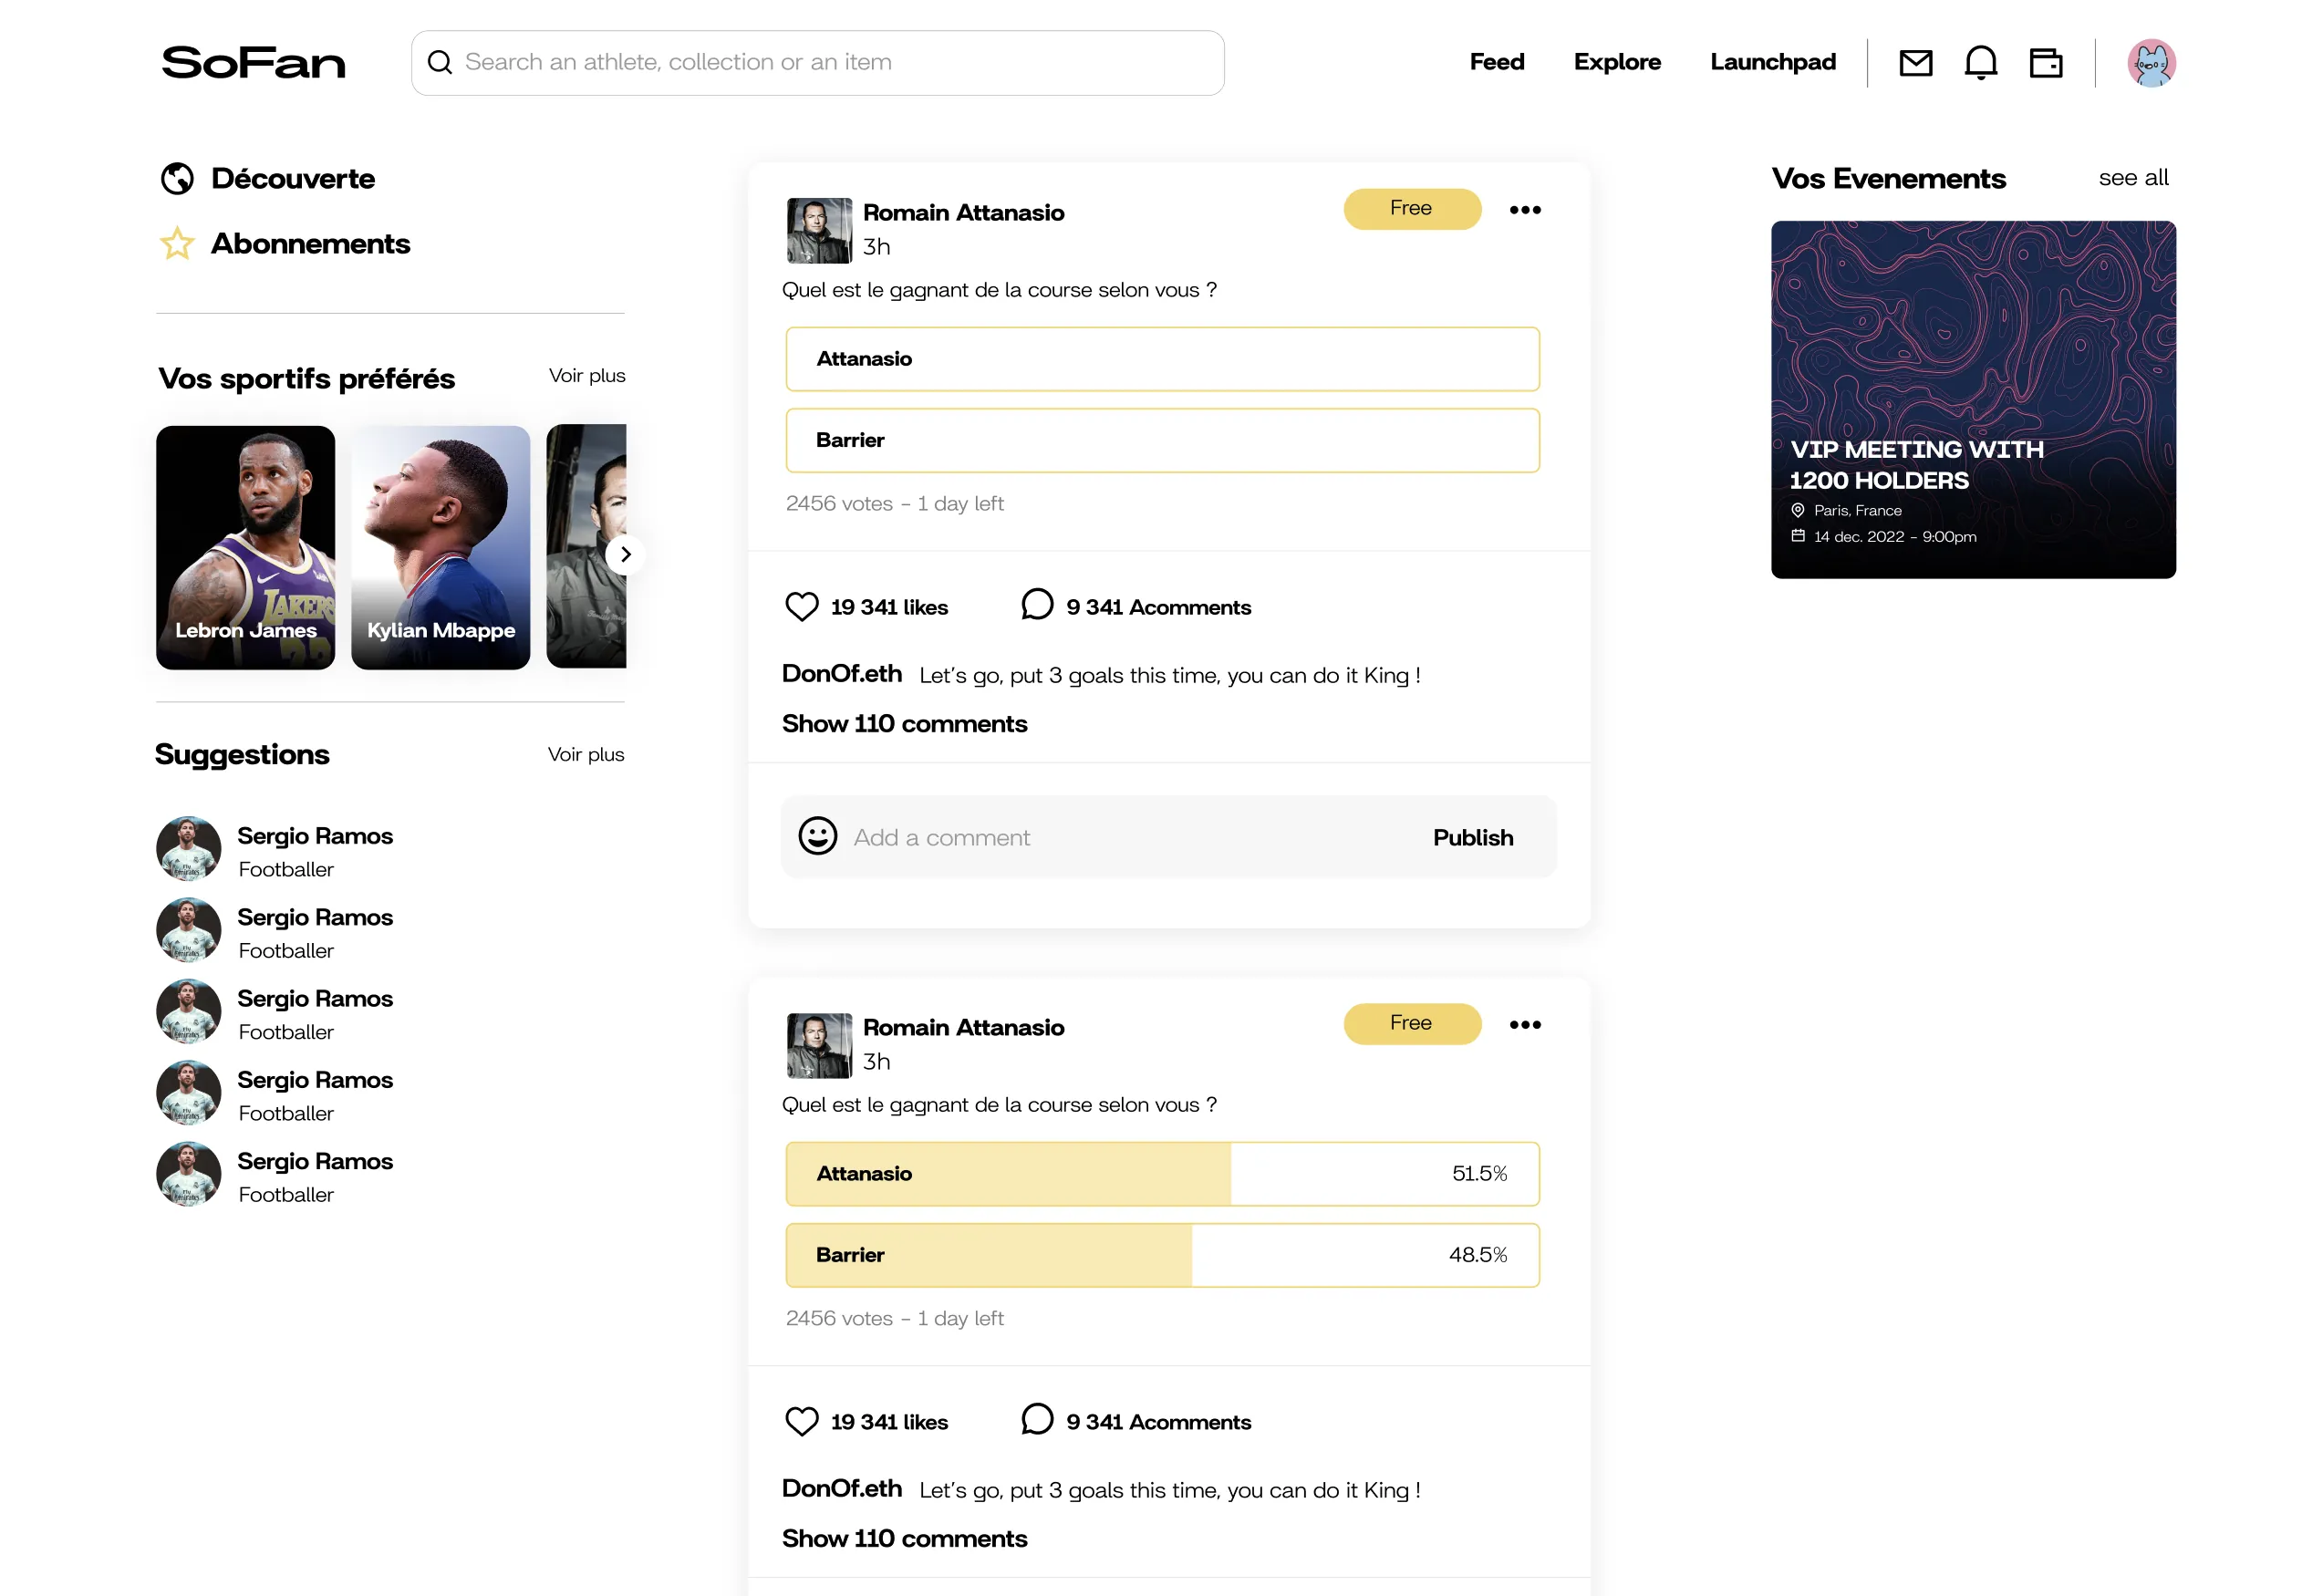Open comments bubble icon on first post

pos(1037,605)
